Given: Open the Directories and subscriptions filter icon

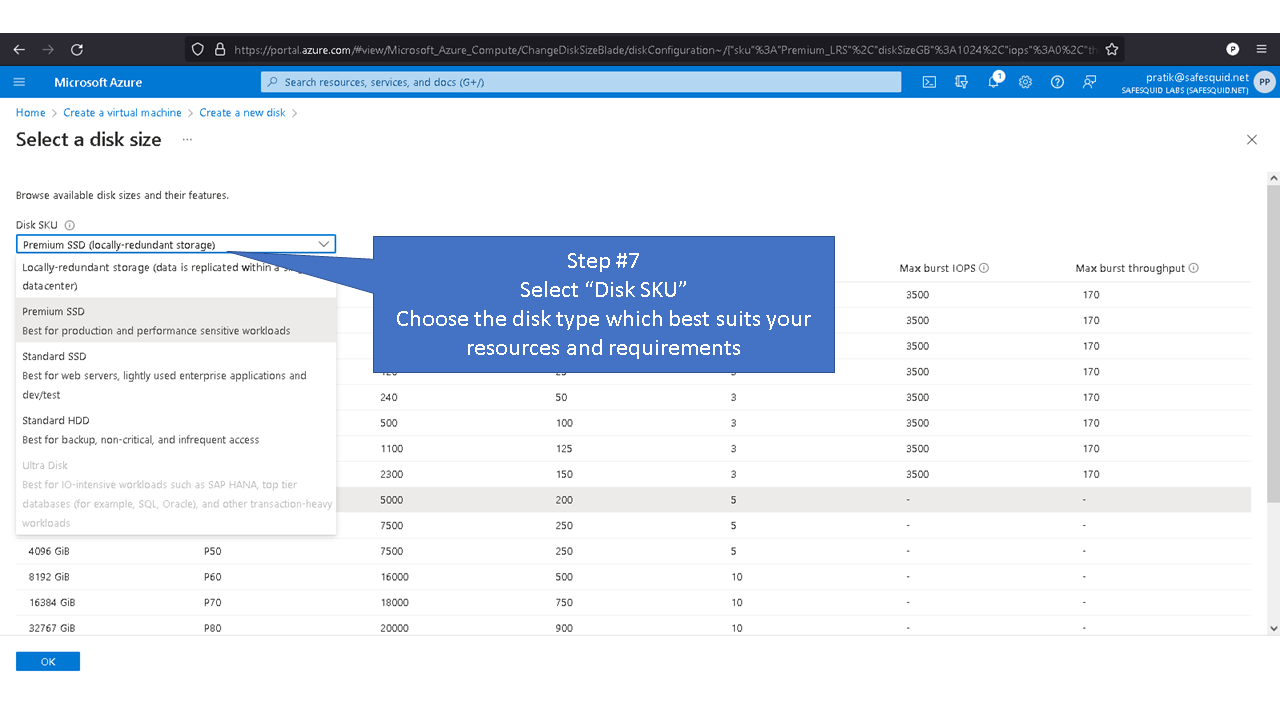Looking at the screenshot, I should 961,82.
